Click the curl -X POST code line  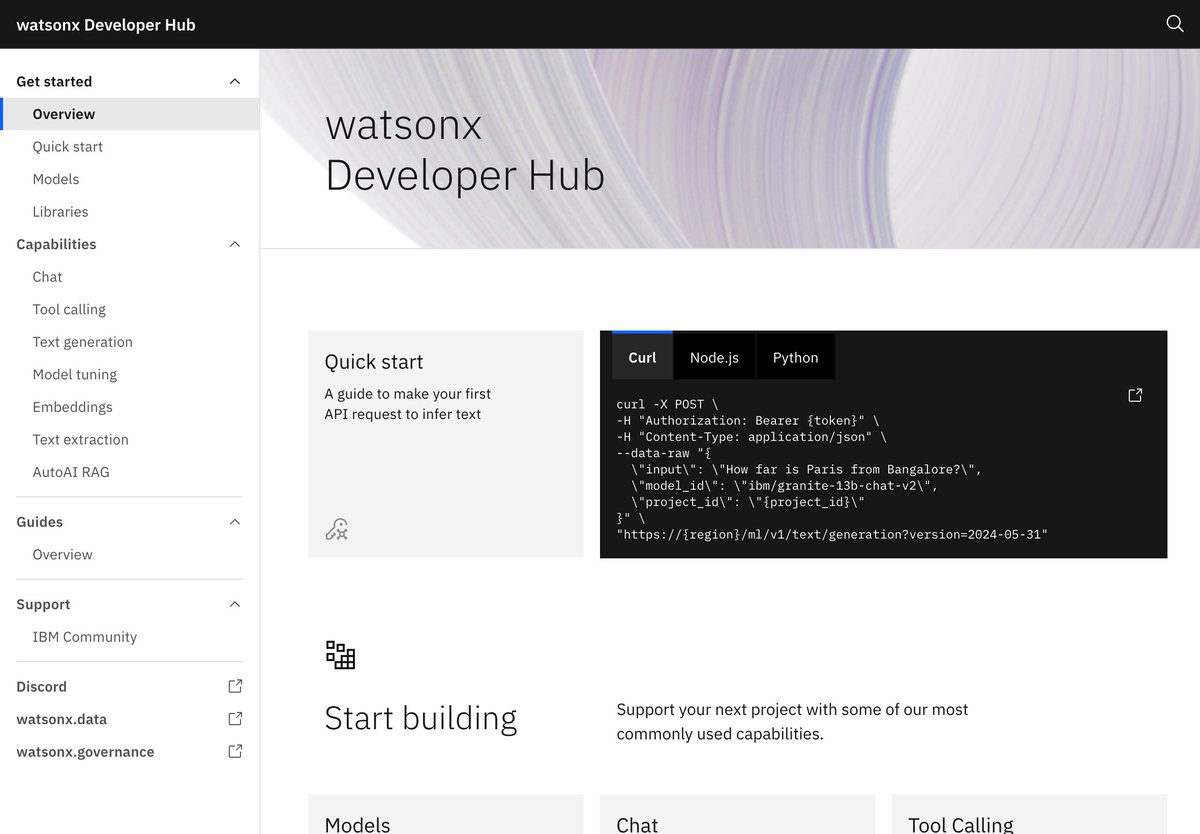(x=668, y=405)
